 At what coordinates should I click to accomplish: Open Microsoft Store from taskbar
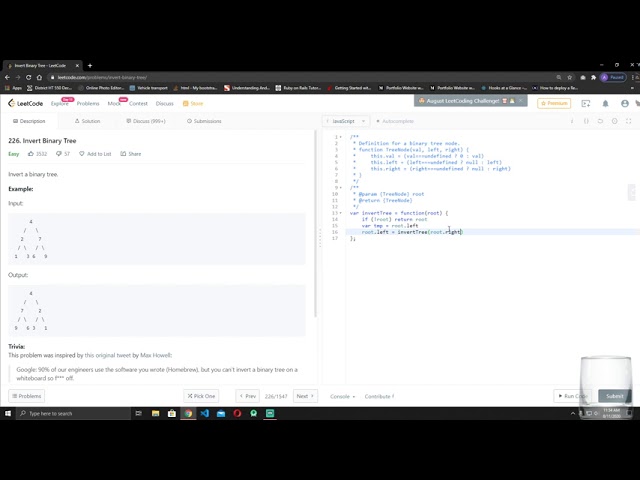click(x=172, y=413)
